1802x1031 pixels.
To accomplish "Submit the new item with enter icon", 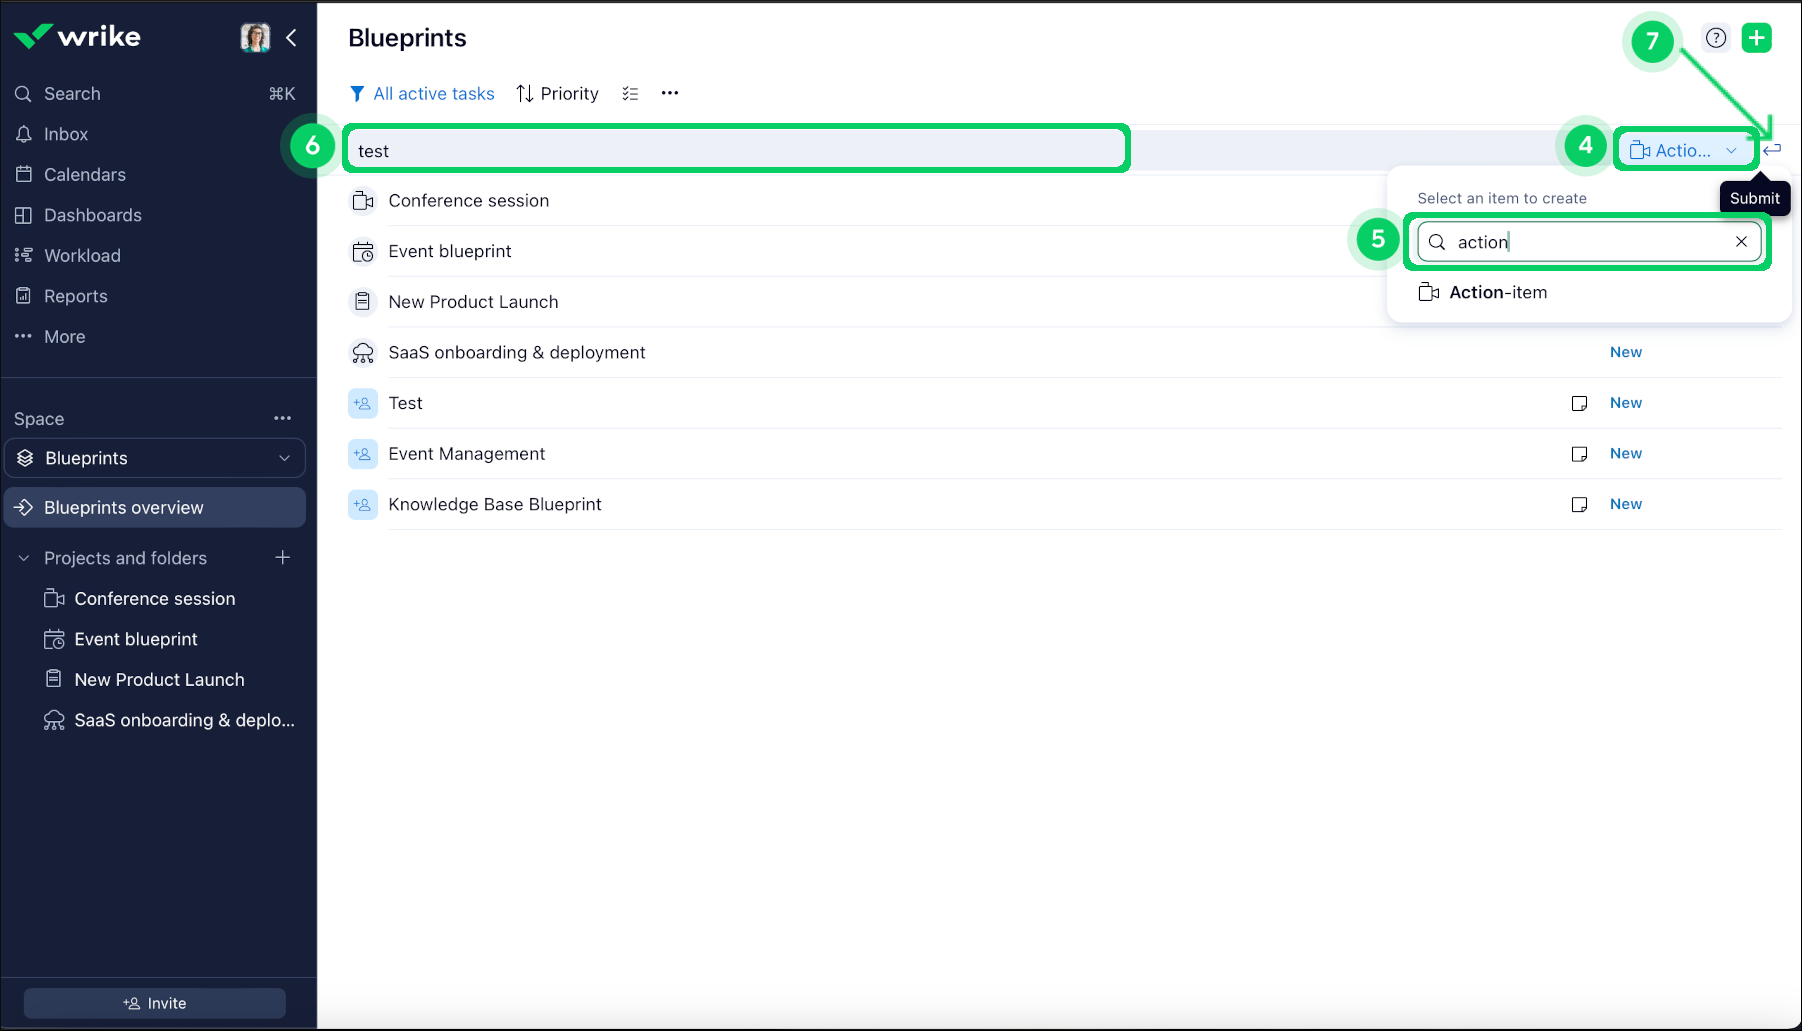I will pos(1772,150).
